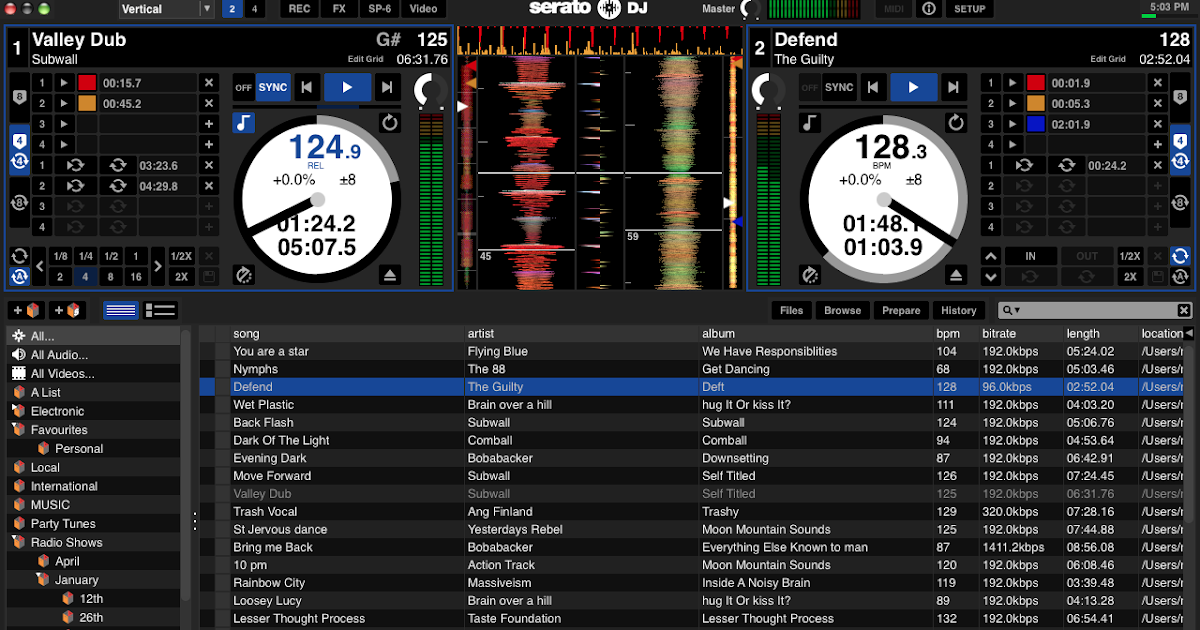Click blue color swatch of cue 3, deck 2

[1035, 125]
